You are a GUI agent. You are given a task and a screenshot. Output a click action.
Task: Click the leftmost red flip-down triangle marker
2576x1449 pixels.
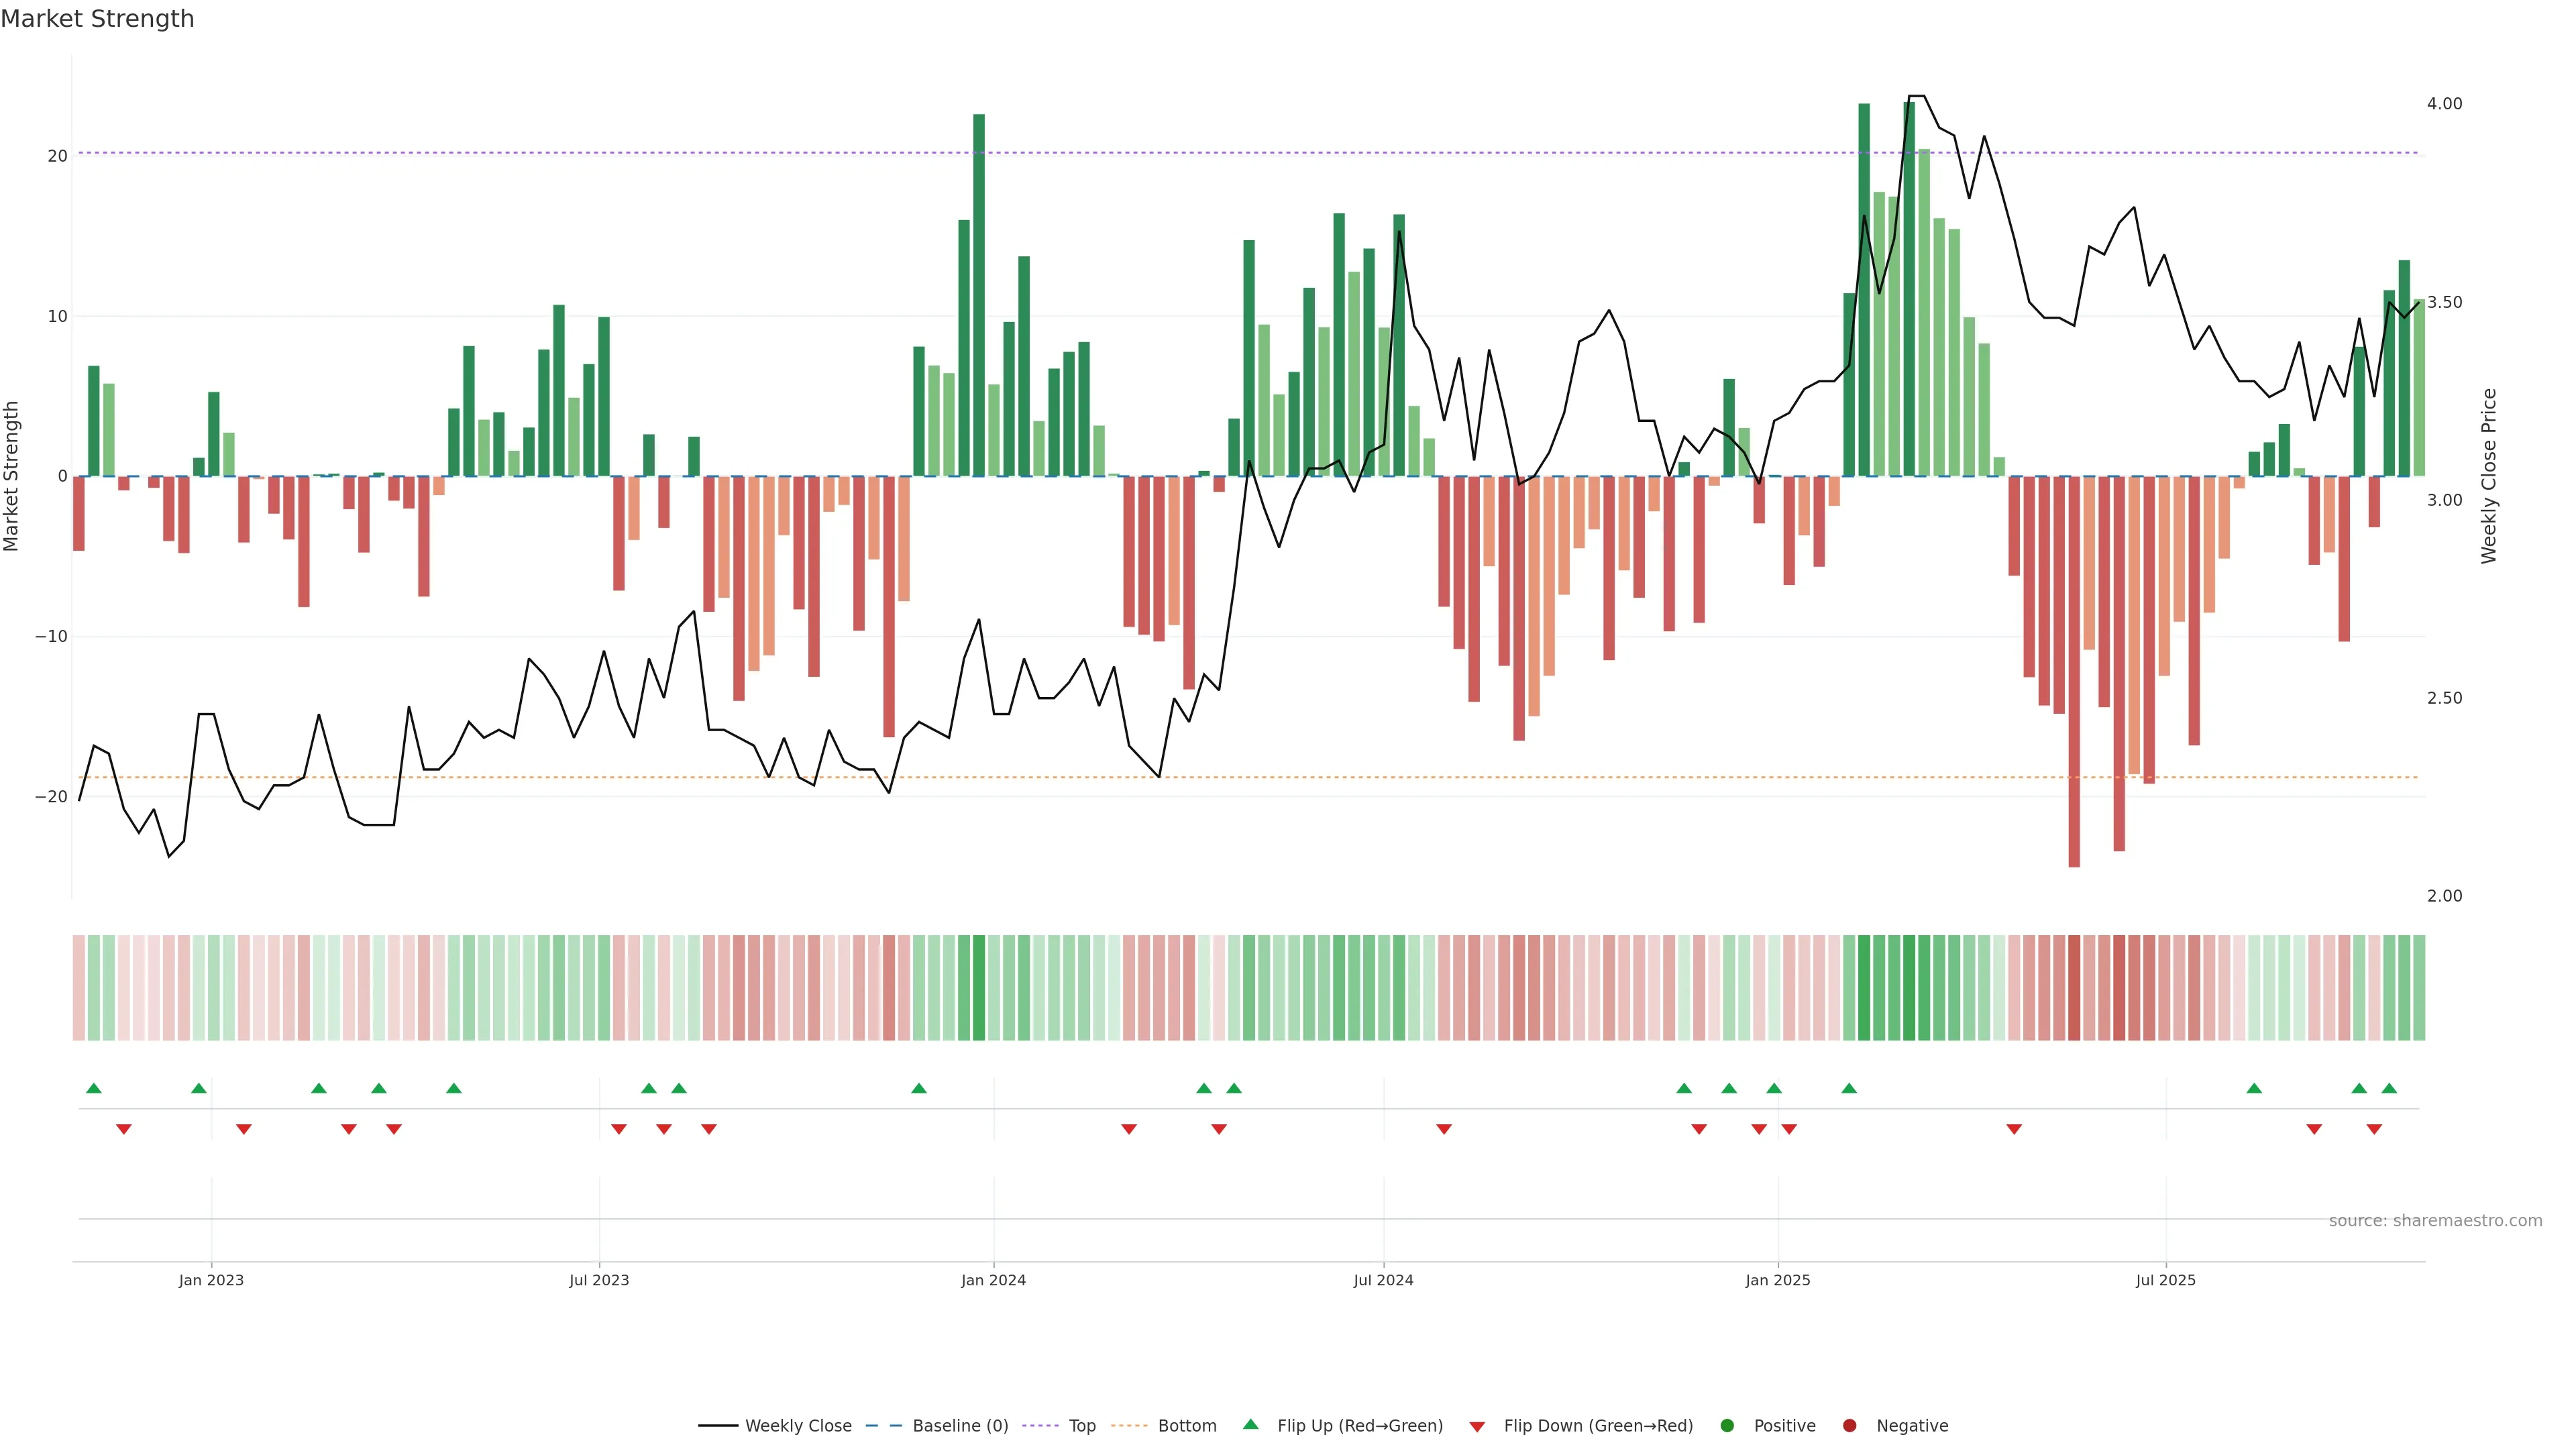click(124, 1129)
